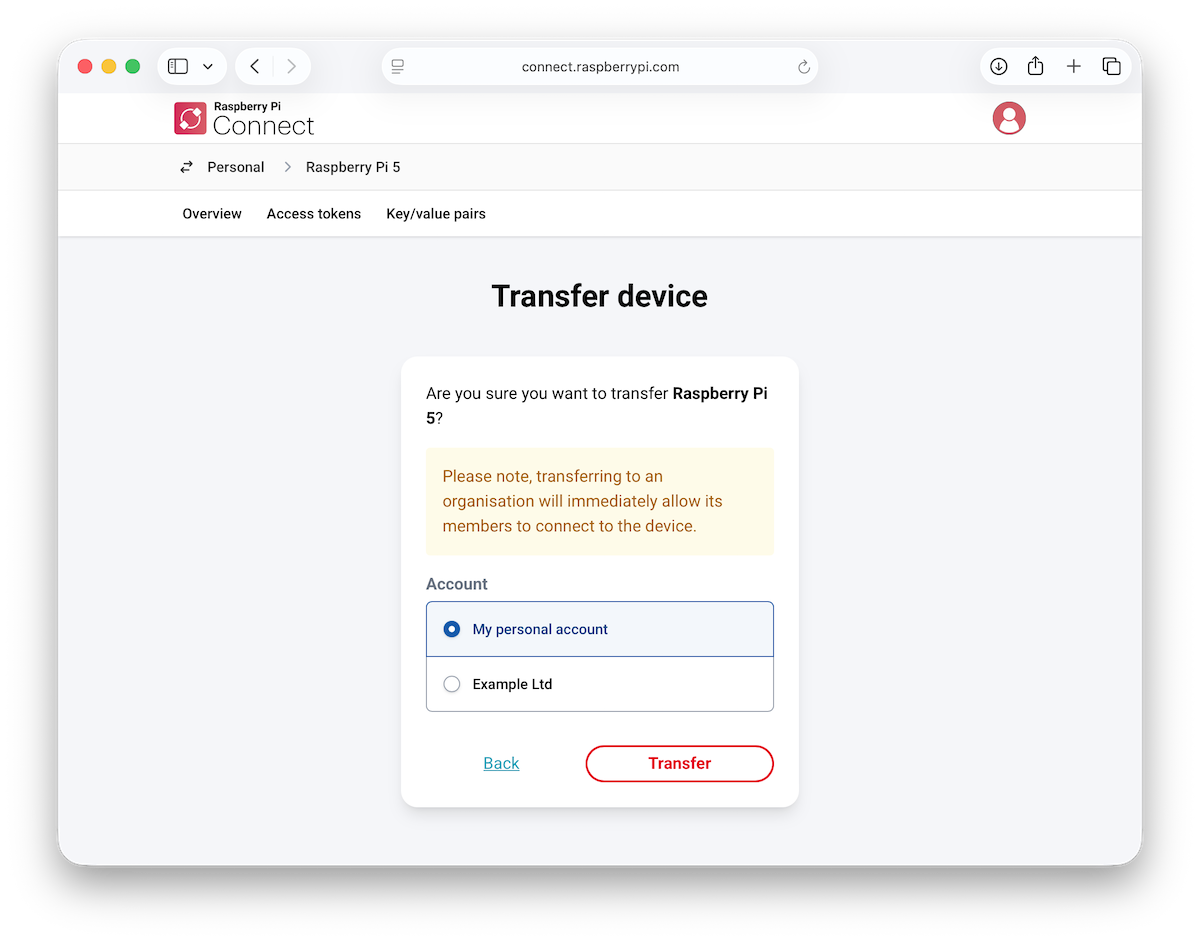Open the user profile avatar menu

point(1009,118)
